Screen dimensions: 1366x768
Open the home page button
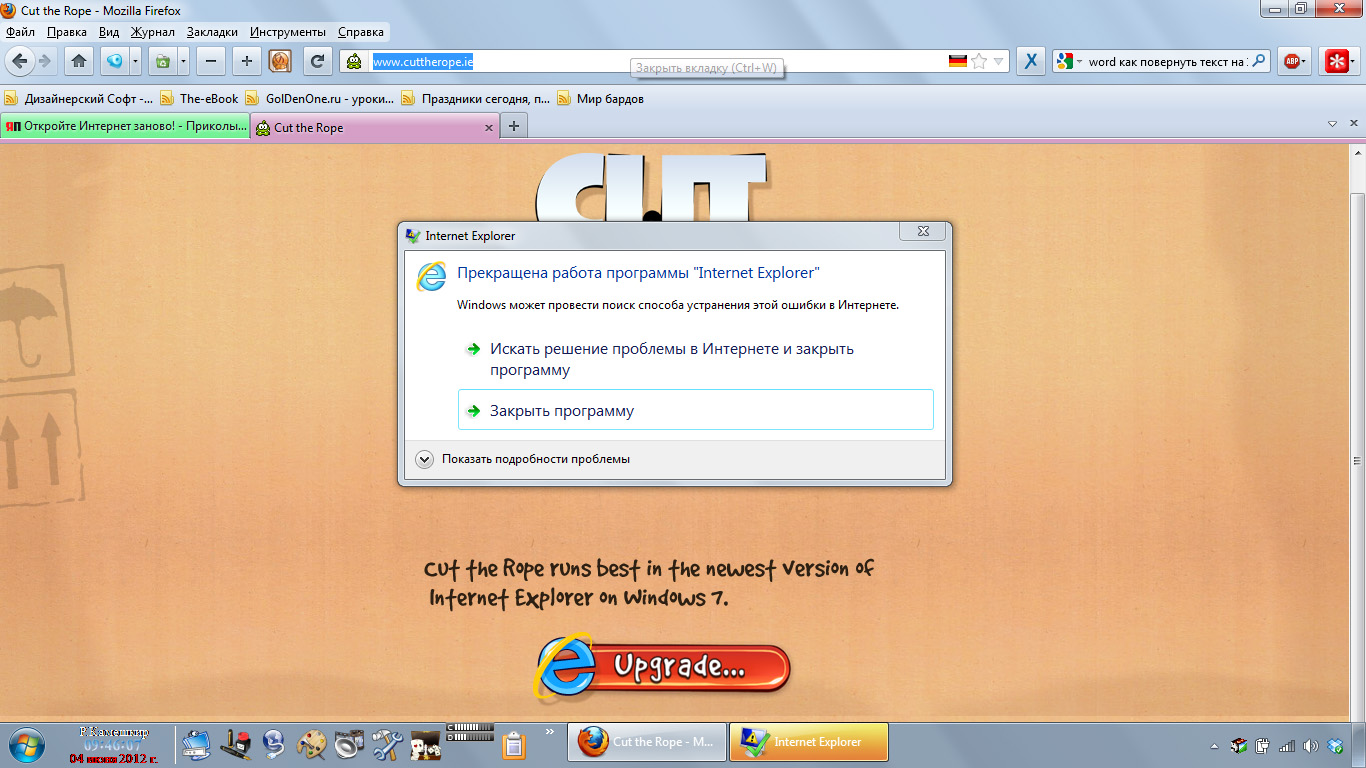coord(79,61)
